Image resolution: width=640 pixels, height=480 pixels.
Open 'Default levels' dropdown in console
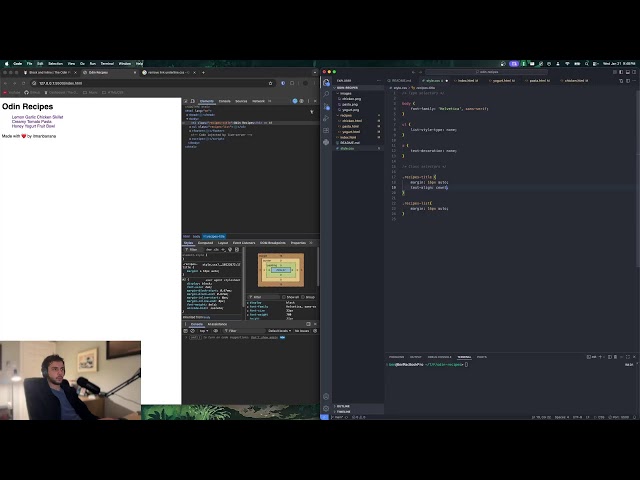click(280, 331)
